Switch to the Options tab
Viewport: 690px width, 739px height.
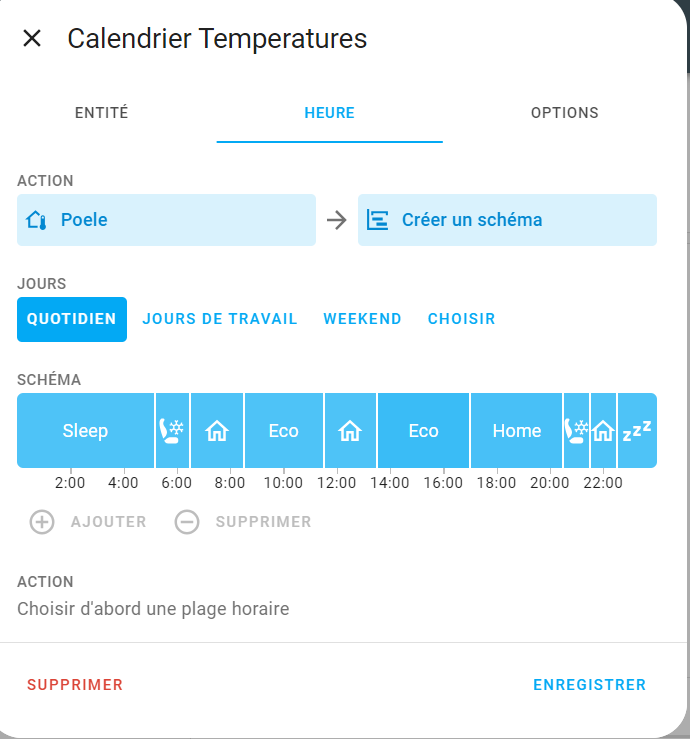[x=564, y=113]
